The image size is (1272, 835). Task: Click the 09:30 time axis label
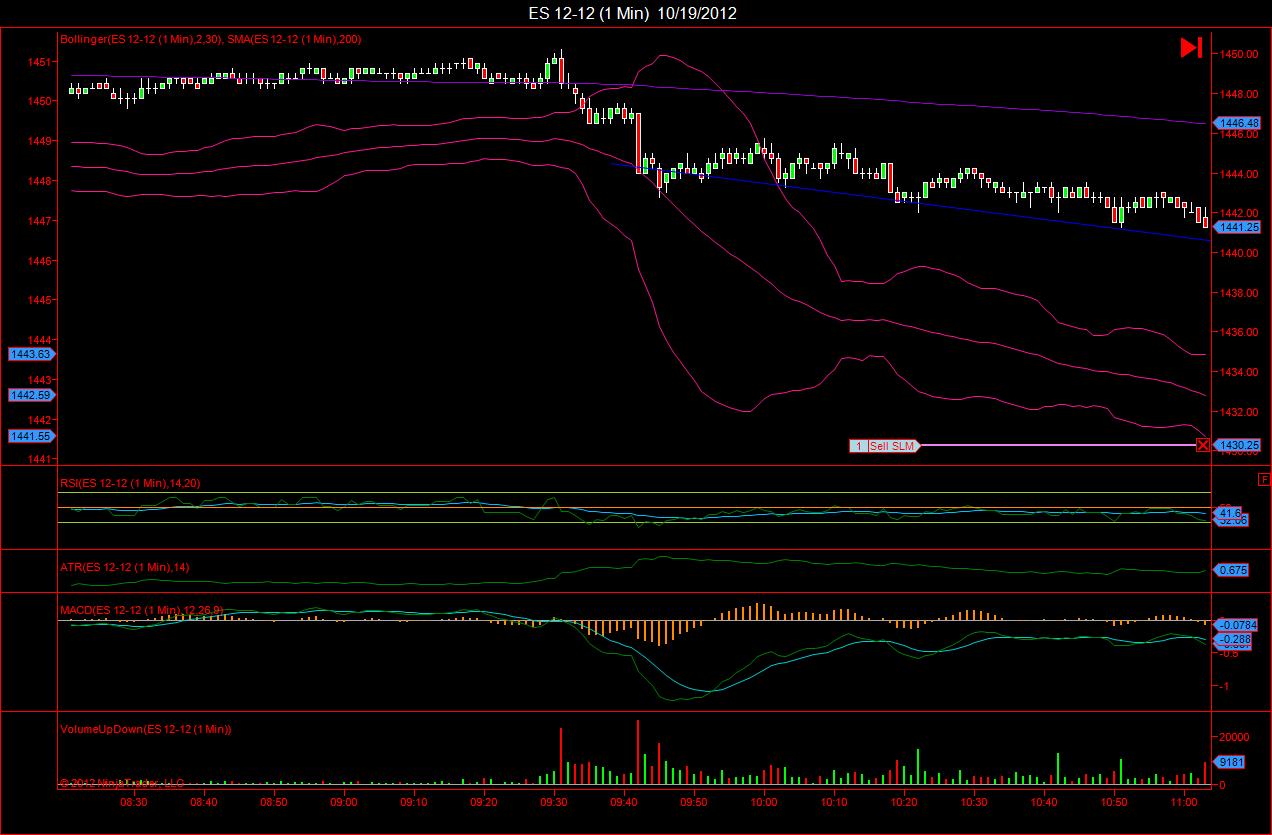click(553, 802)
